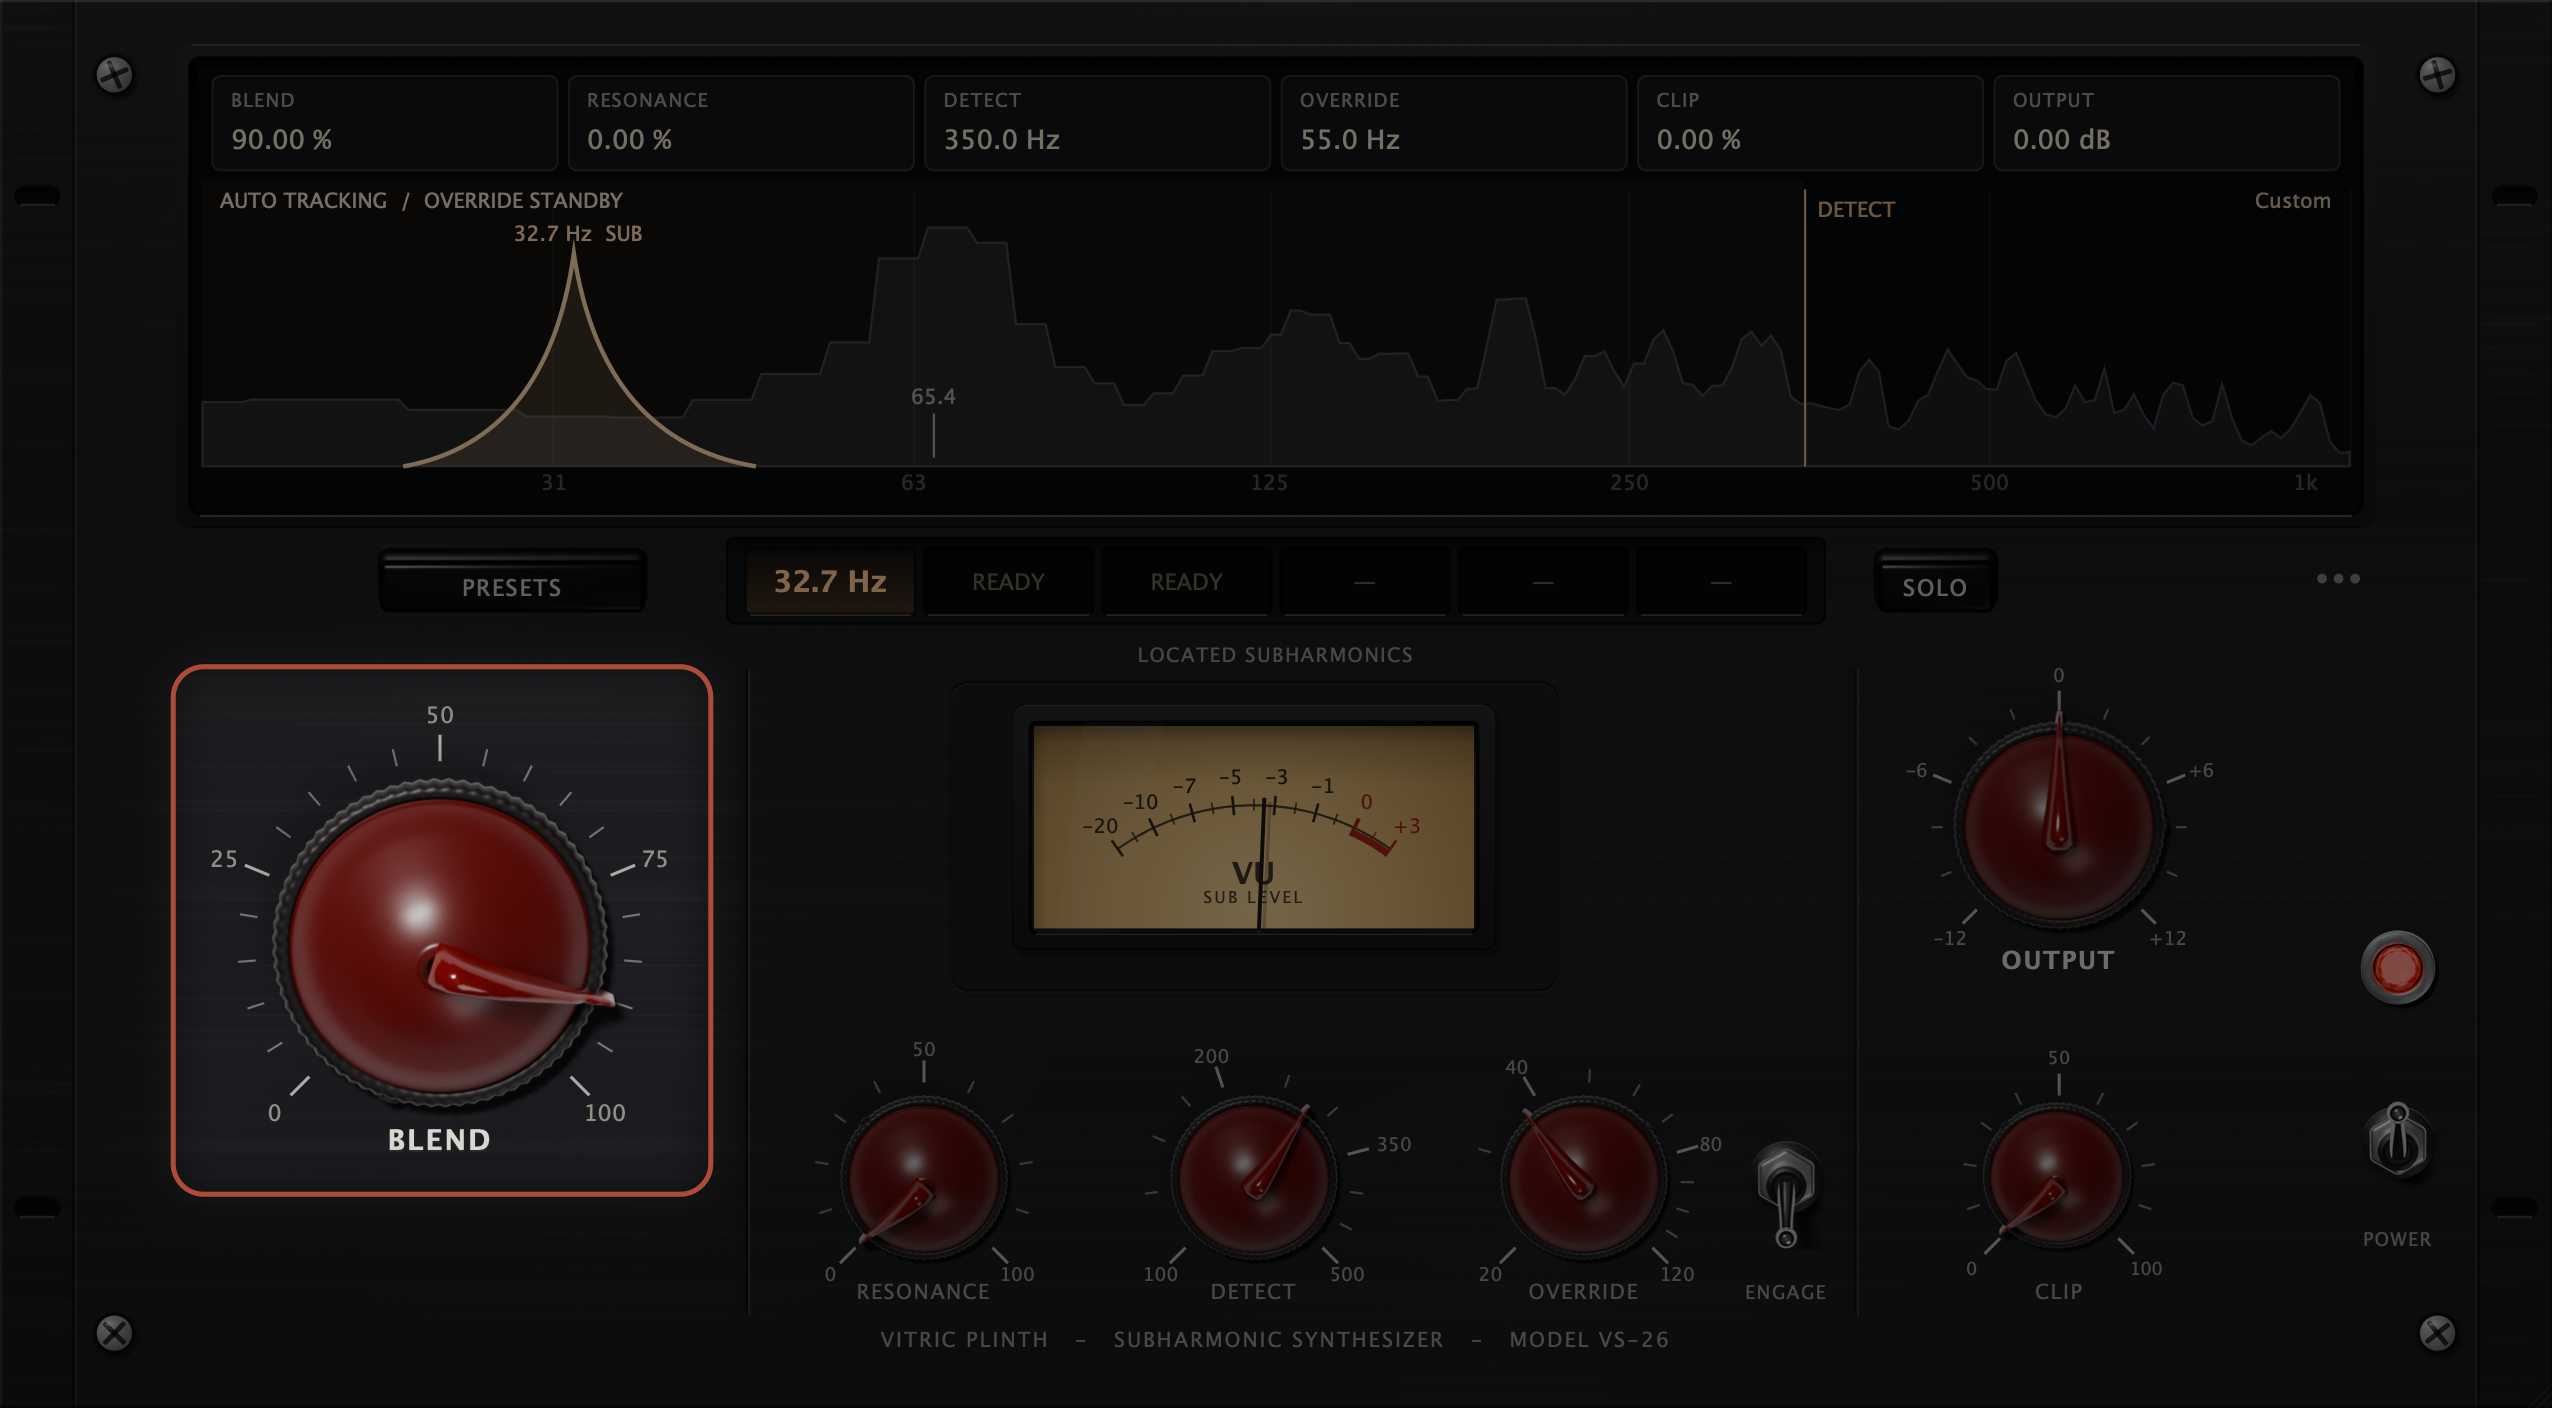Select the fourth subharmonic slot showing a dash

coord(1364,581)
